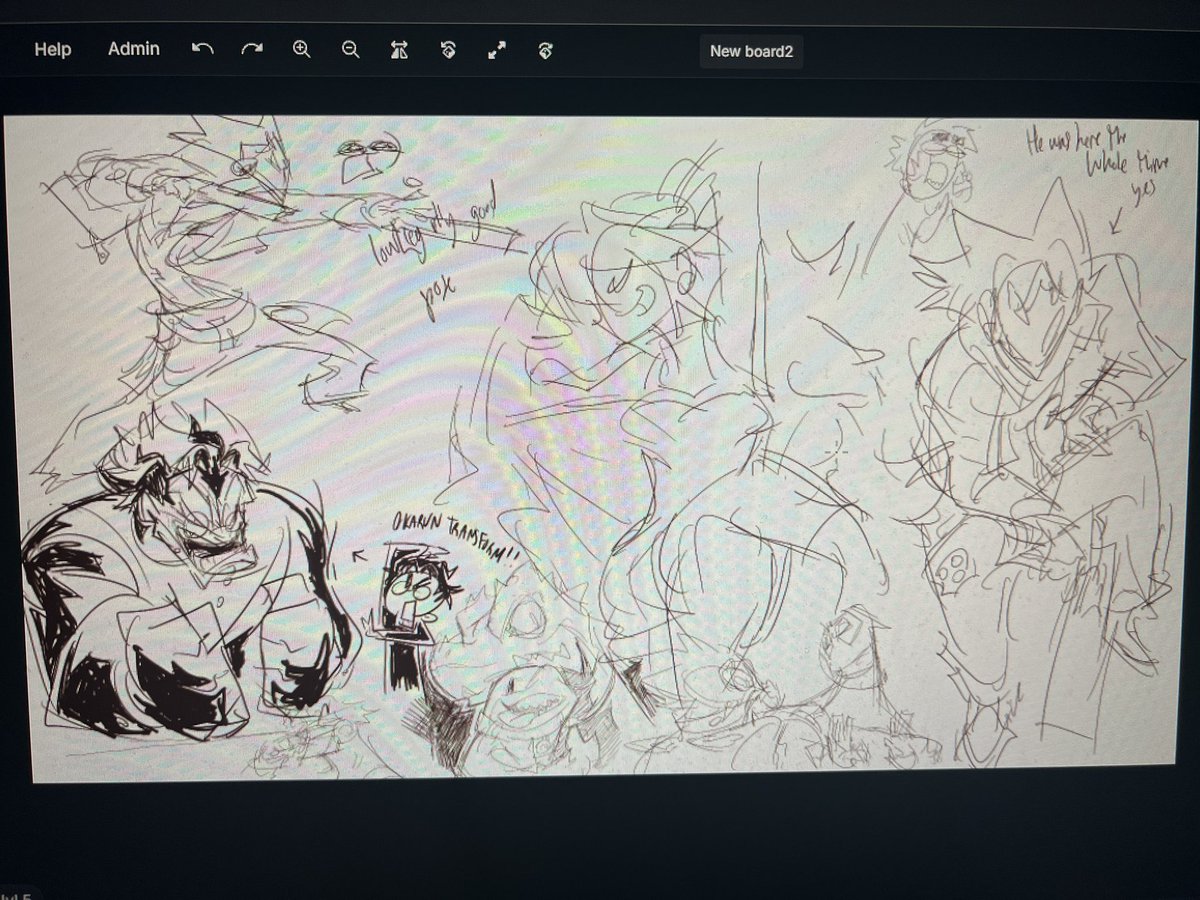Open the Help menu
Viewport: 1200px width, 900px height.
click(53, 49)
